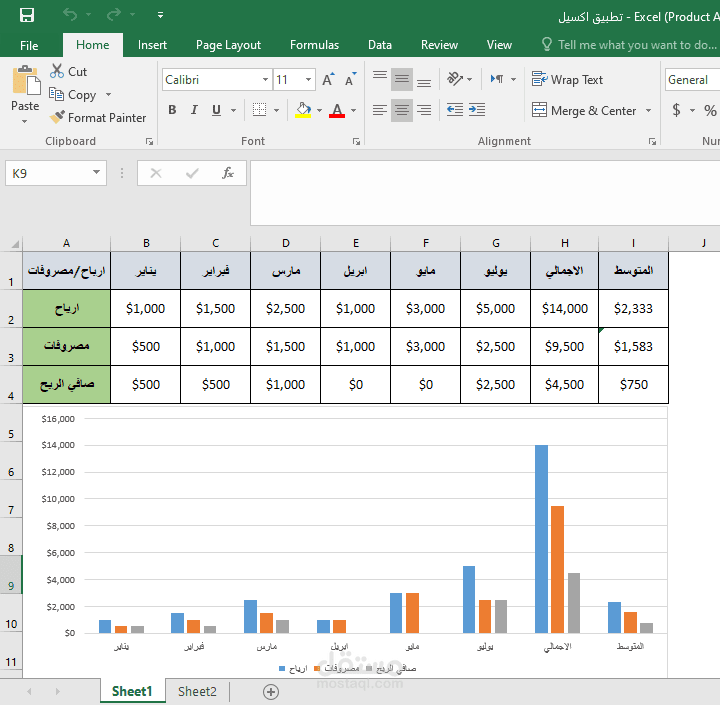
Task: Click the Borders icon in Font group
Action: (x=259, y=110)
